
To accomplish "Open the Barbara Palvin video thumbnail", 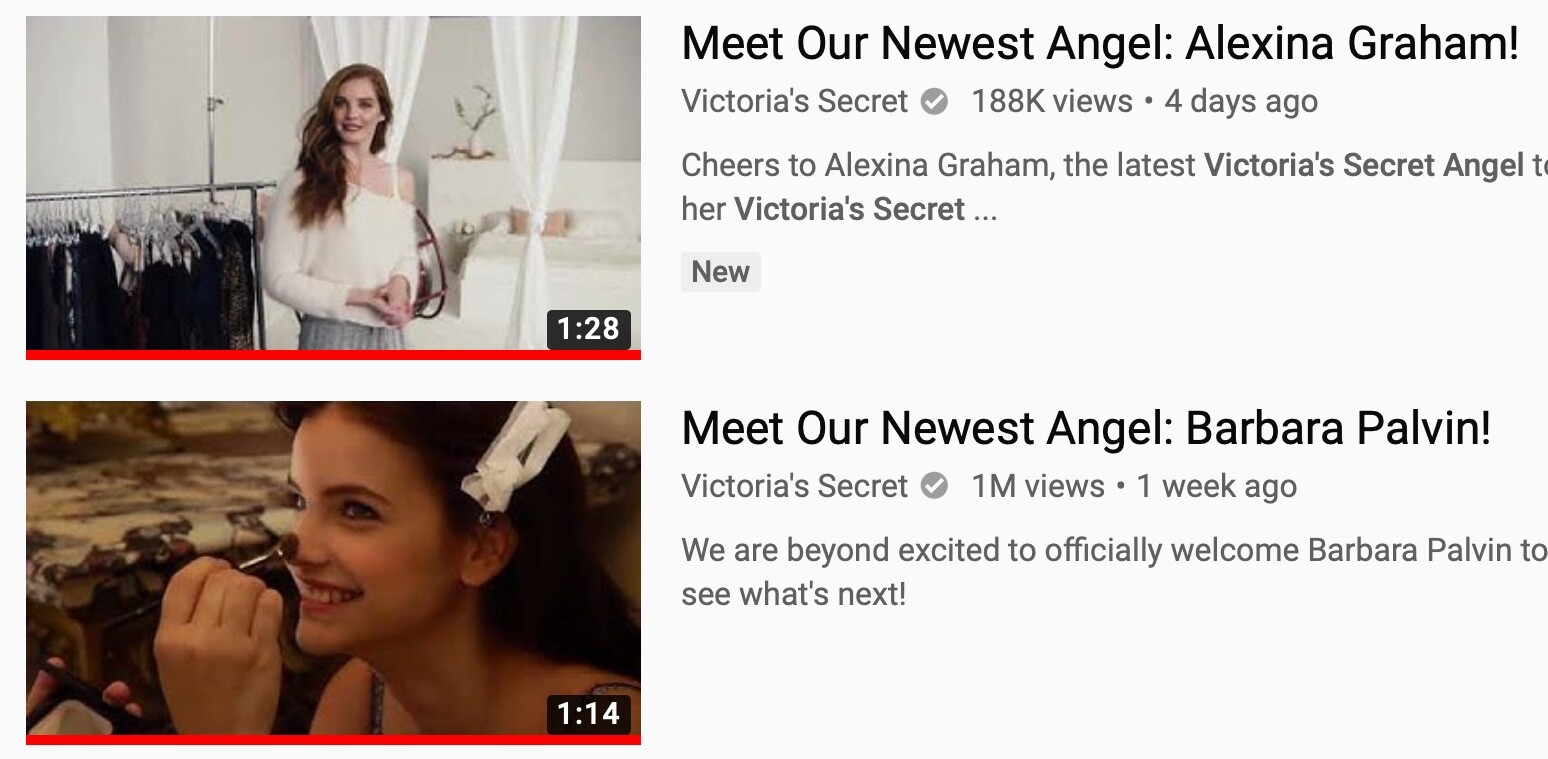I will [333, 572].
